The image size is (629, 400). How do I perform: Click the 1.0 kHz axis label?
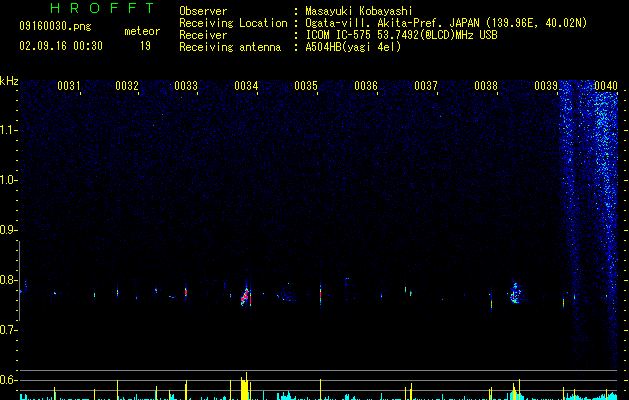click(8, 180)
